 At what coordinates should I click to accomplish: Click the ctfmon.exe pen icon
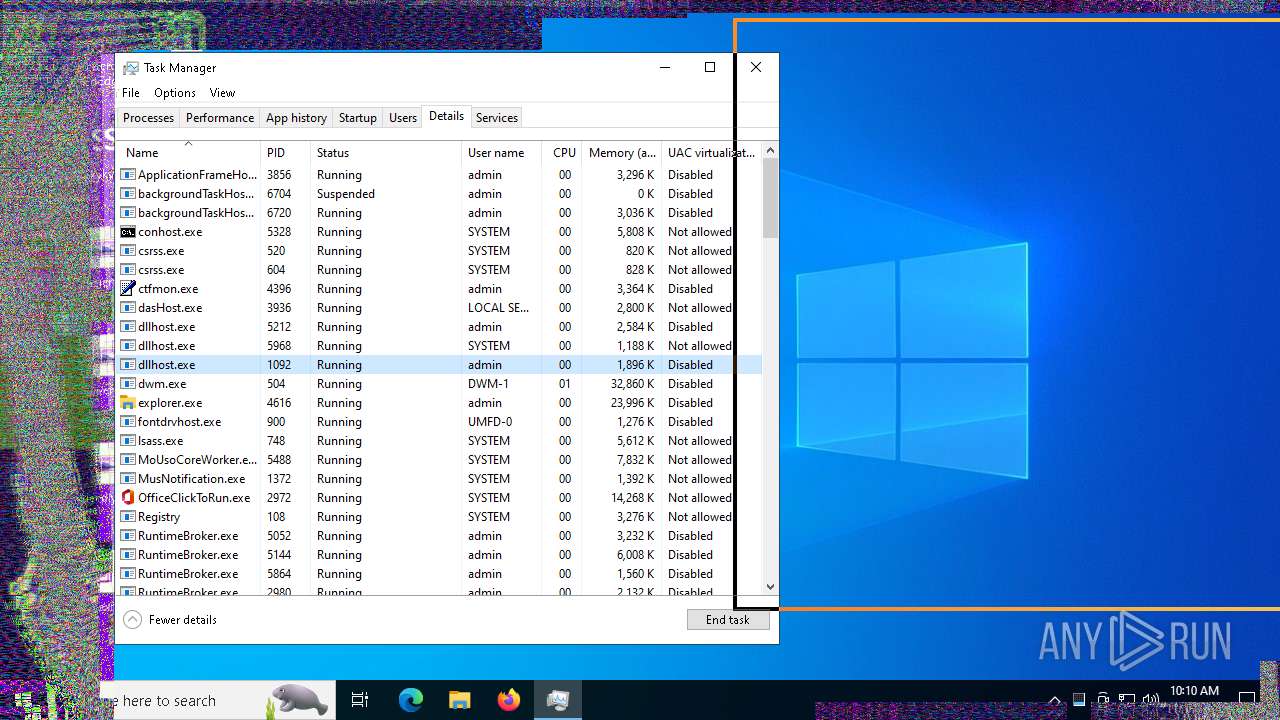(x=128, y=289)
